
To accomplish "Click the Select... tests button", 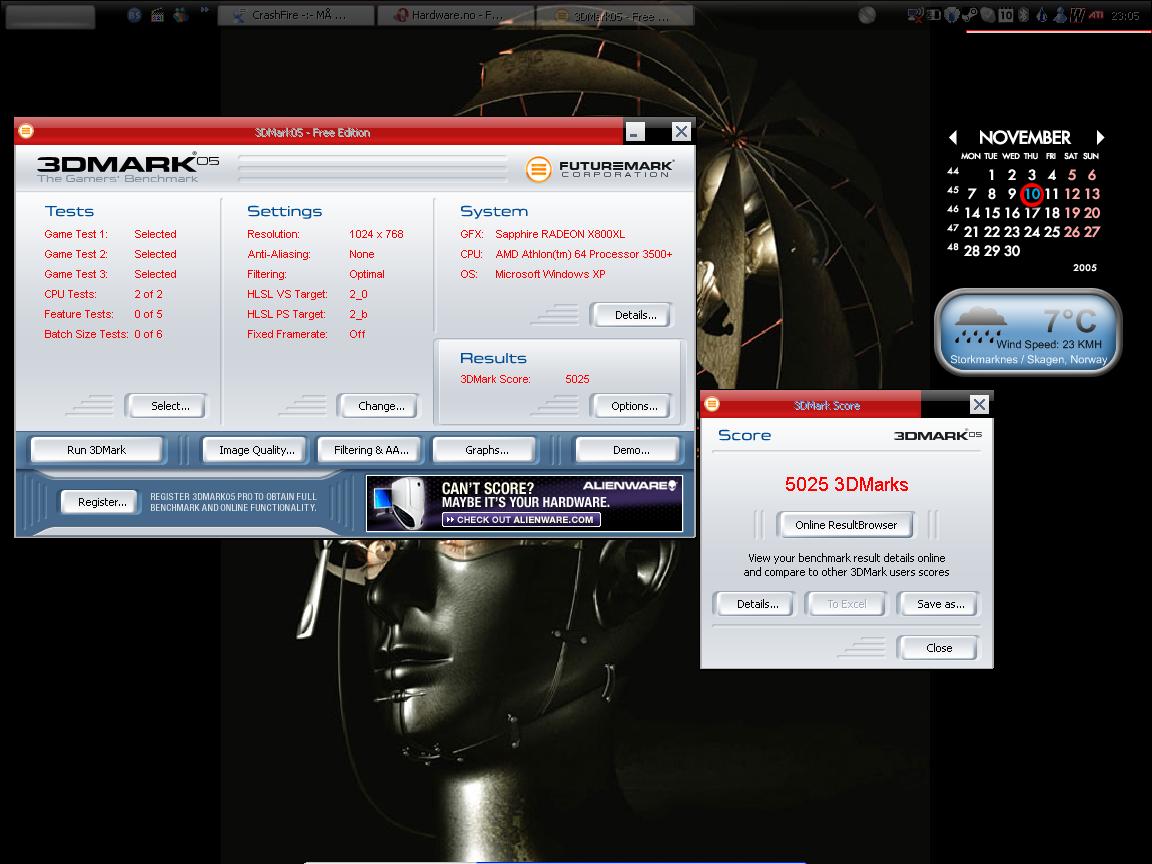I will [166, 406].
